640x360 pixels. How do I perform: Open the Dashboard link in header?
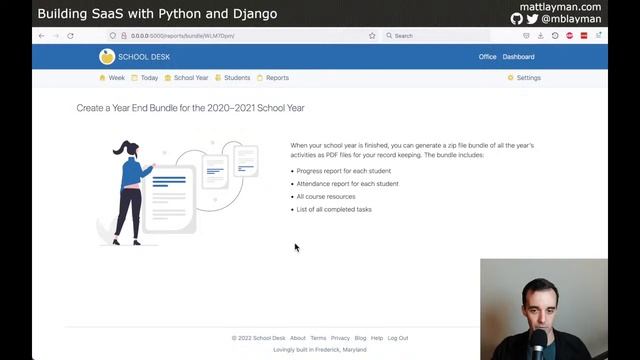pyautogui.click(x=518, y=57)
